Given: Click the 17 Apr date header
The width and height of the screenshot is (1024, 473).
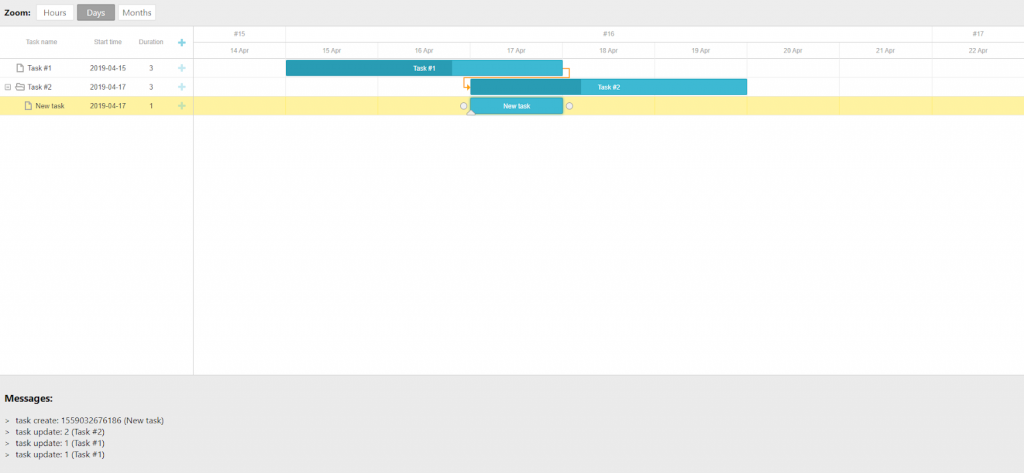Looking at the screenshot, I should [517, 50].
